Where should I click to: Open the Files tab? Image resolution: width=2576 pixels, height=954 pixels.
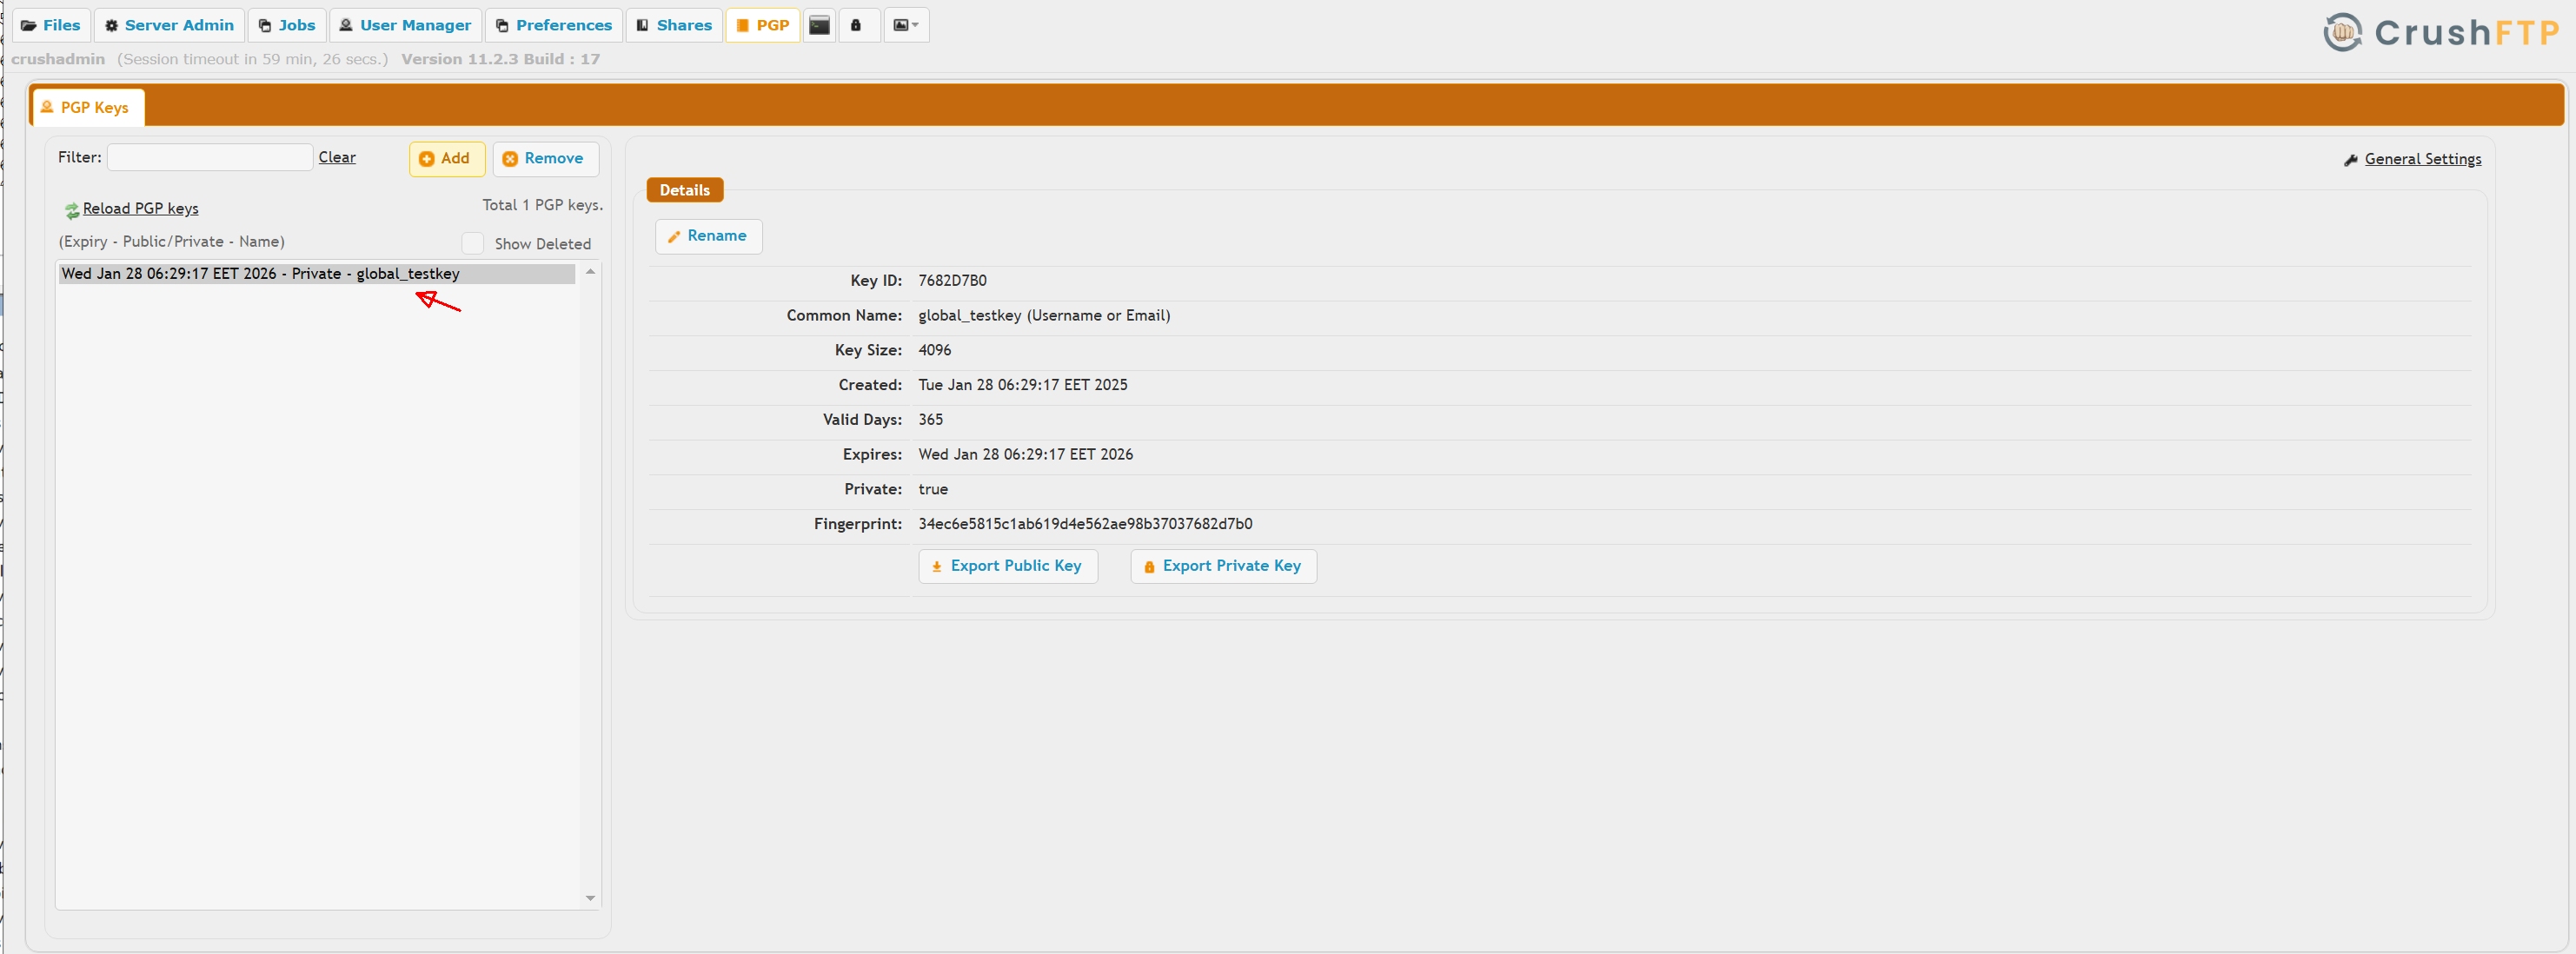tap(51, 25)
